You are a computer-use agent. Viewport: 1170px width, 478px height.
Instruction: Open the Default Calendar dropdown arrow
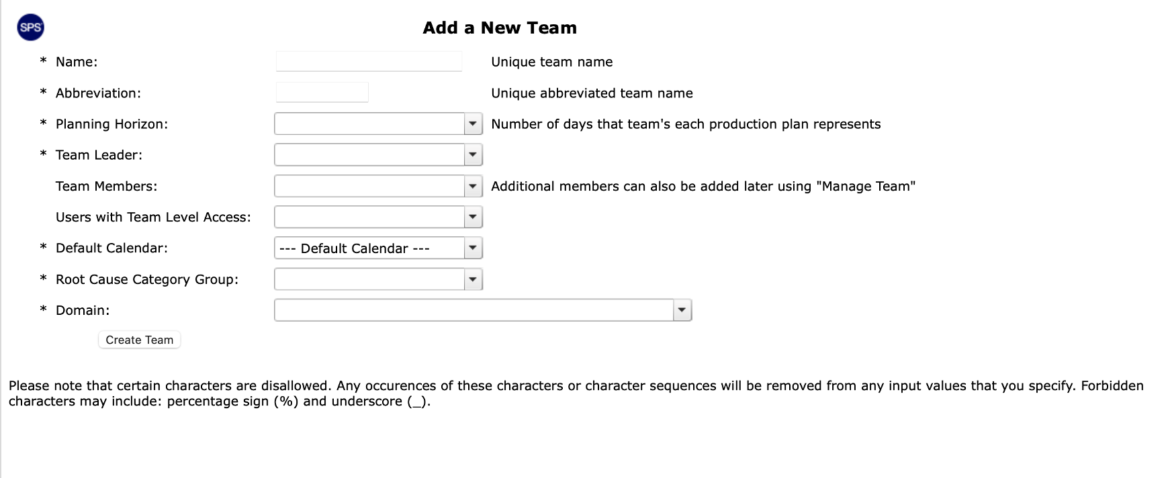pos(473,248)
